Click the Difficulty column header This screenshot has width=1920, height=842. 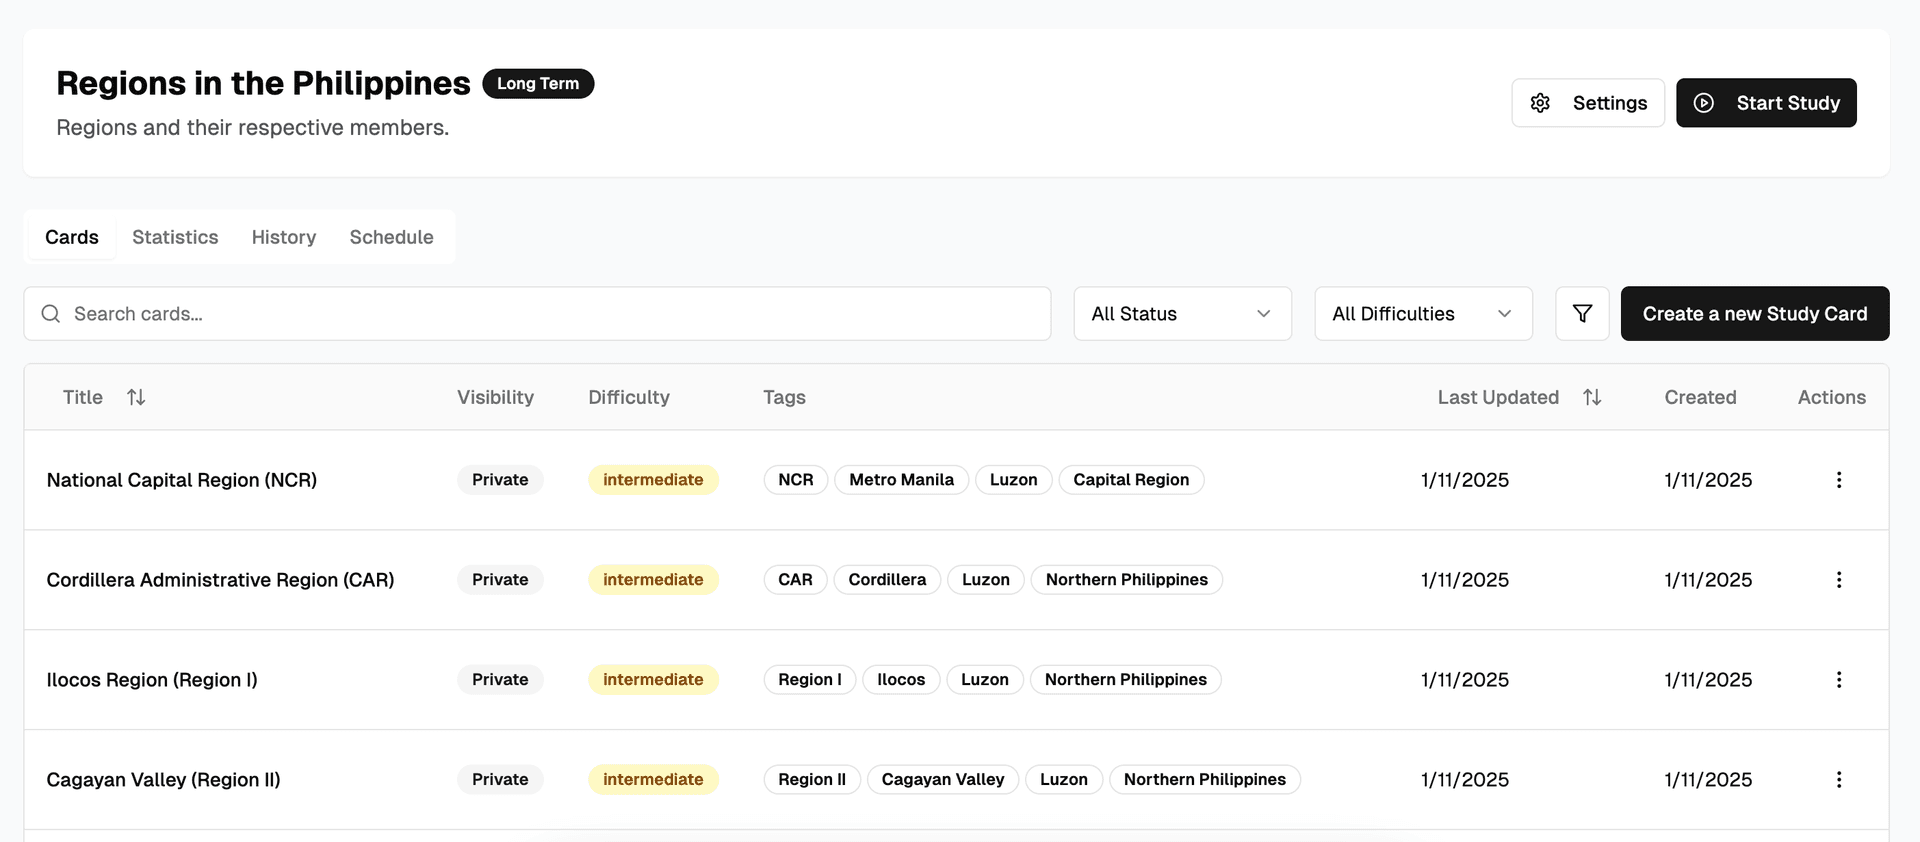point(629,397)
